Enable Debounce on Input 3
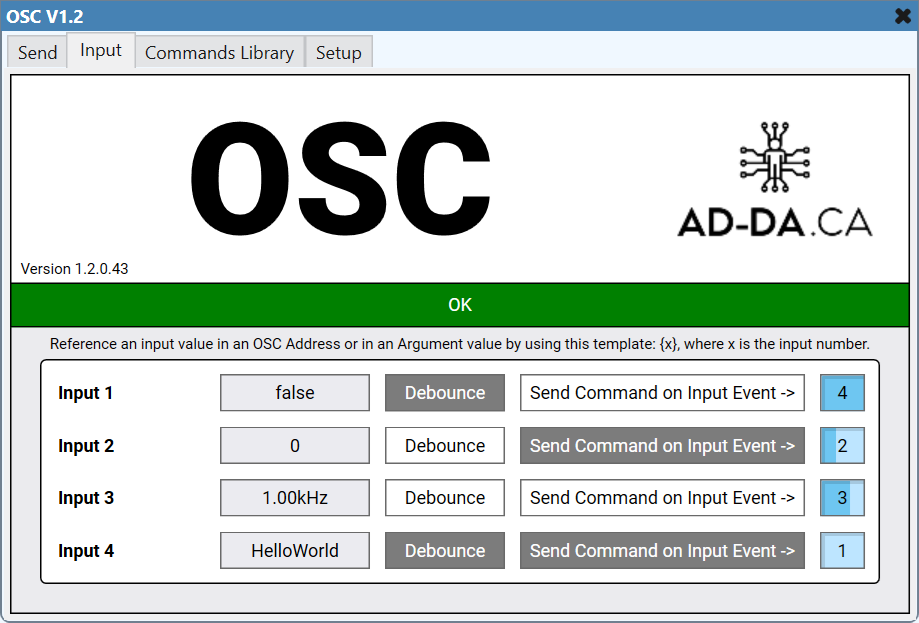The height and width of the screenshot is (623, 919). 445,498
